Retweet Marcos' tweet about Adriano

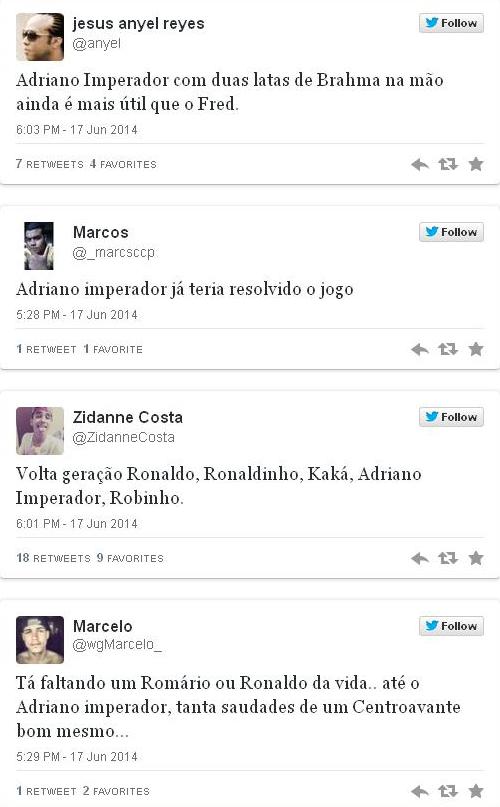point(448,349)
